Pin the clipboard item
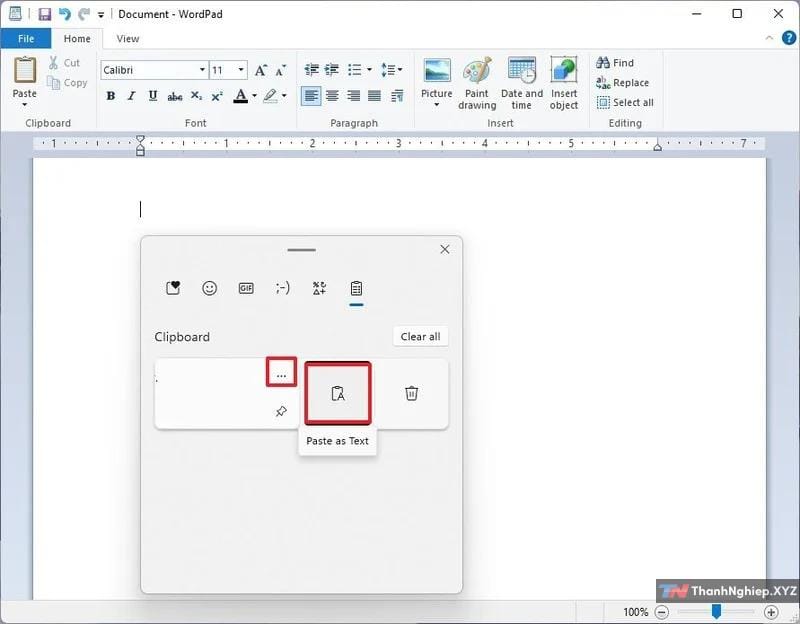The image size is (800, 624). coord(281,411)
